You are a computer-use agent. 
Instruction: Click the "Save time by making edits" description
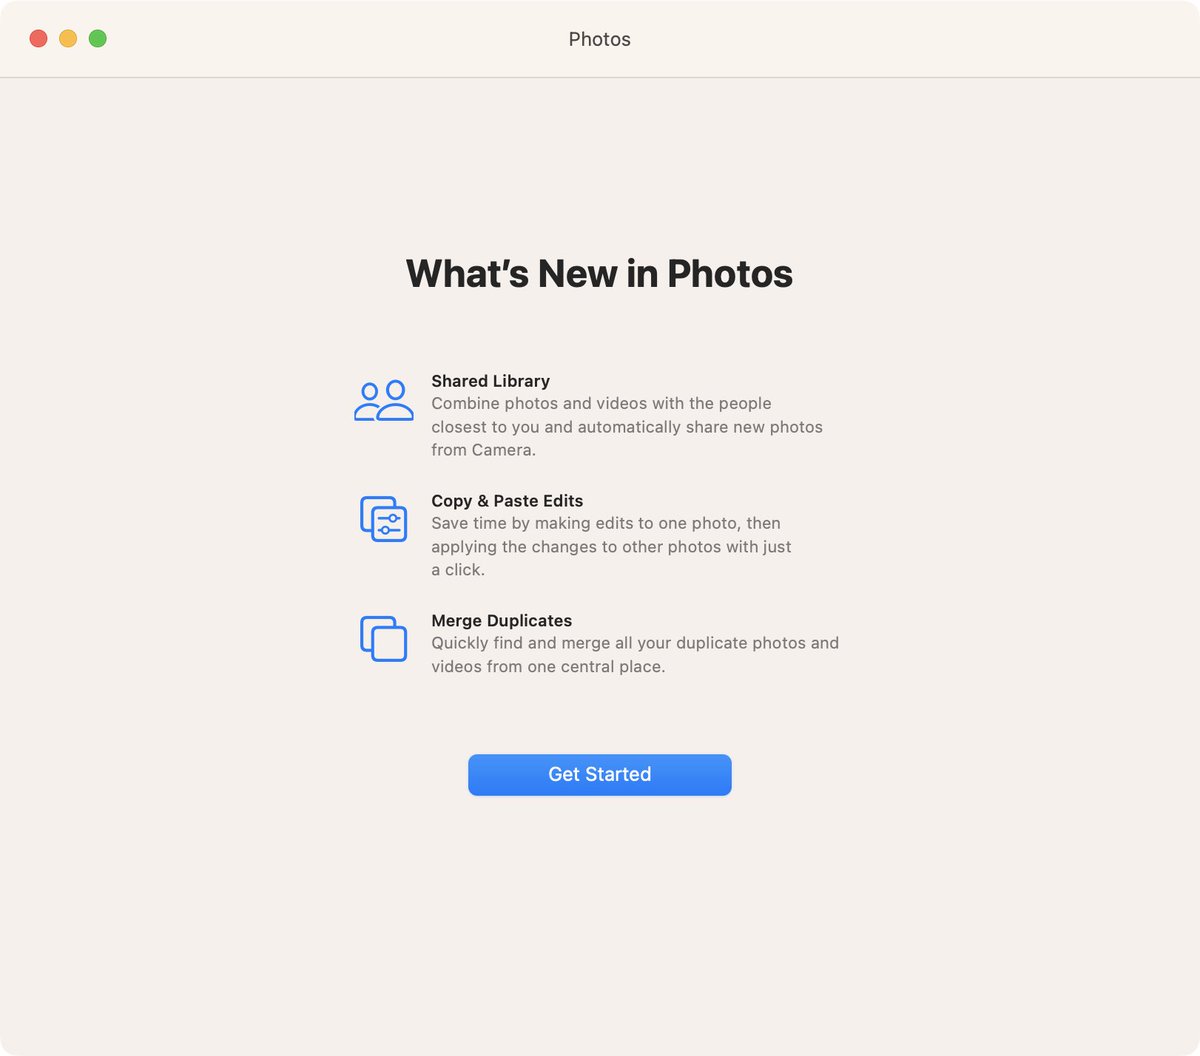point(611,547)
